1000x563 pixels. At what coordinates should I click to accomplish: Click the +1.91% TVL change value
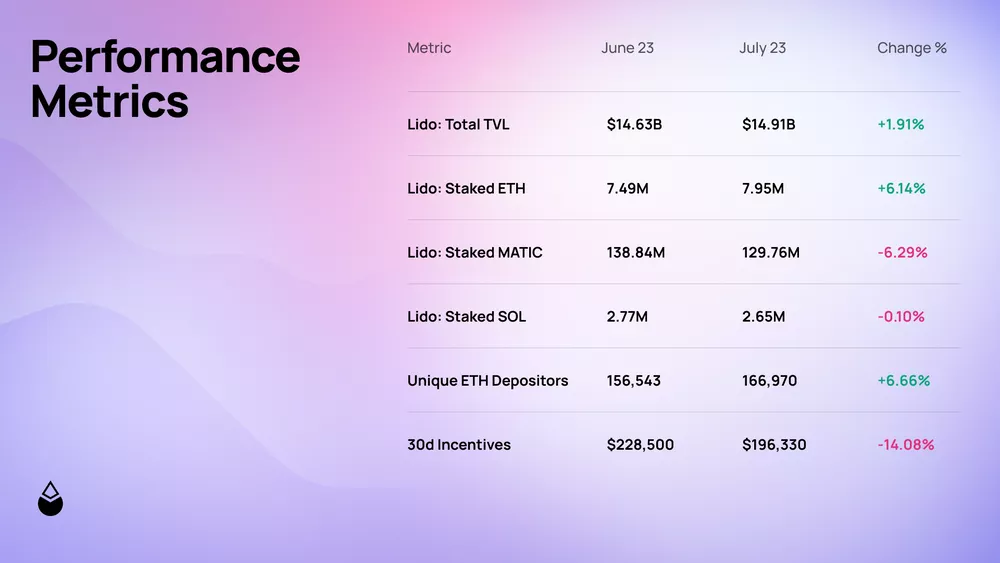point(900,125)
